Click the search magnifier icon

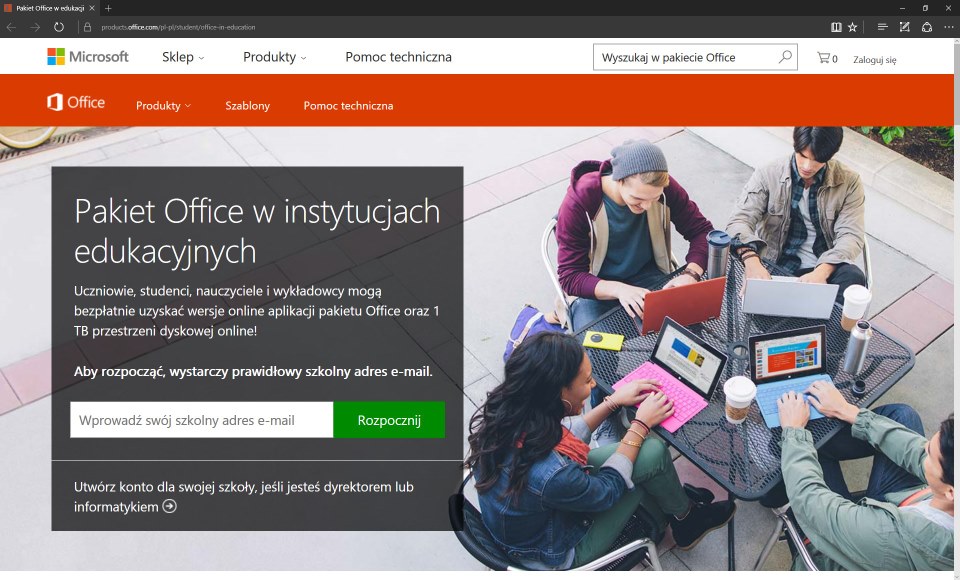pyautogui.click(x=785, y=57)
